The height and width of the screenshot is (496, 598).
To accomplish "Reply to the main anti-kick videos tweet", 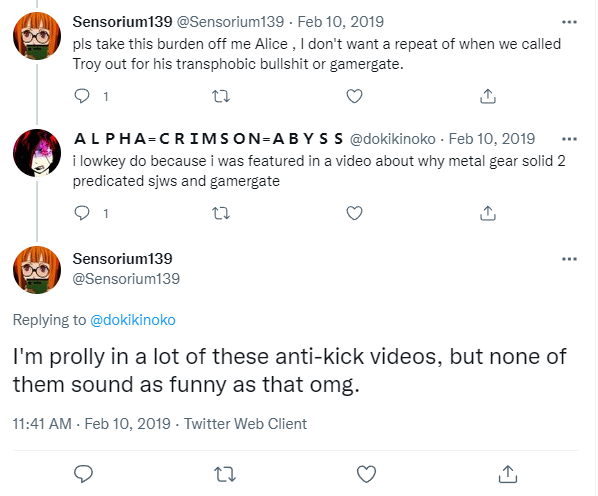I will 83,474.
